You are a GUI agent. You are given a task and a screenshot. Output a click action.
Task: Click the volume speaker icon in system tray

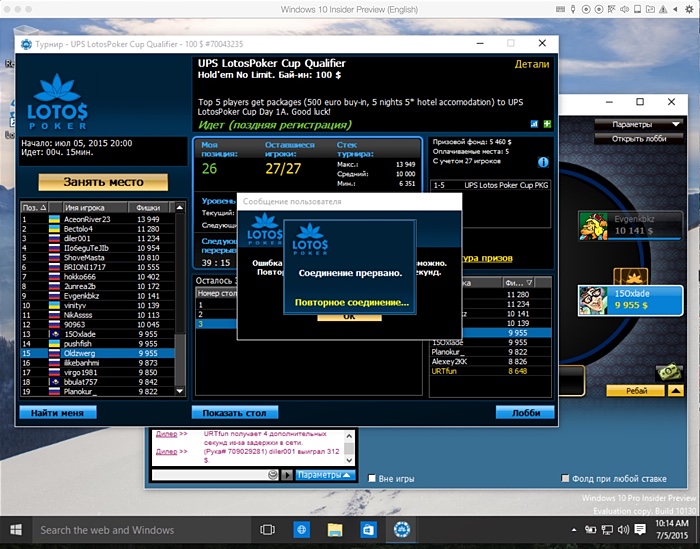(x=623, y=530)
